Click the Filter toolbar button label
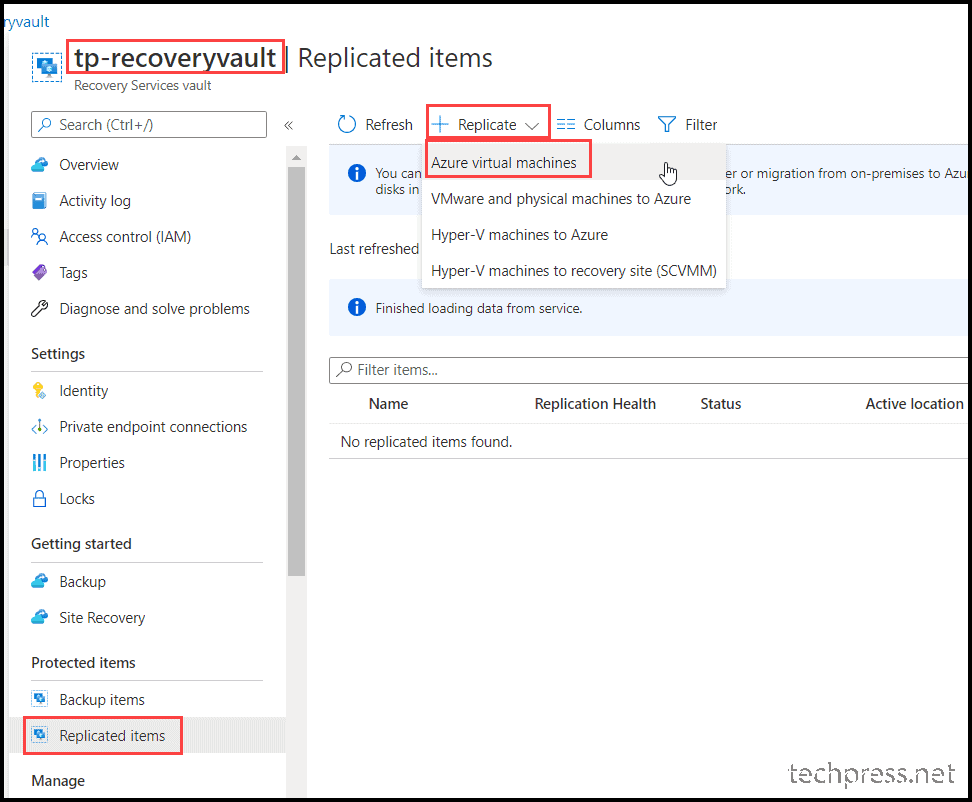 coord(701,125)
